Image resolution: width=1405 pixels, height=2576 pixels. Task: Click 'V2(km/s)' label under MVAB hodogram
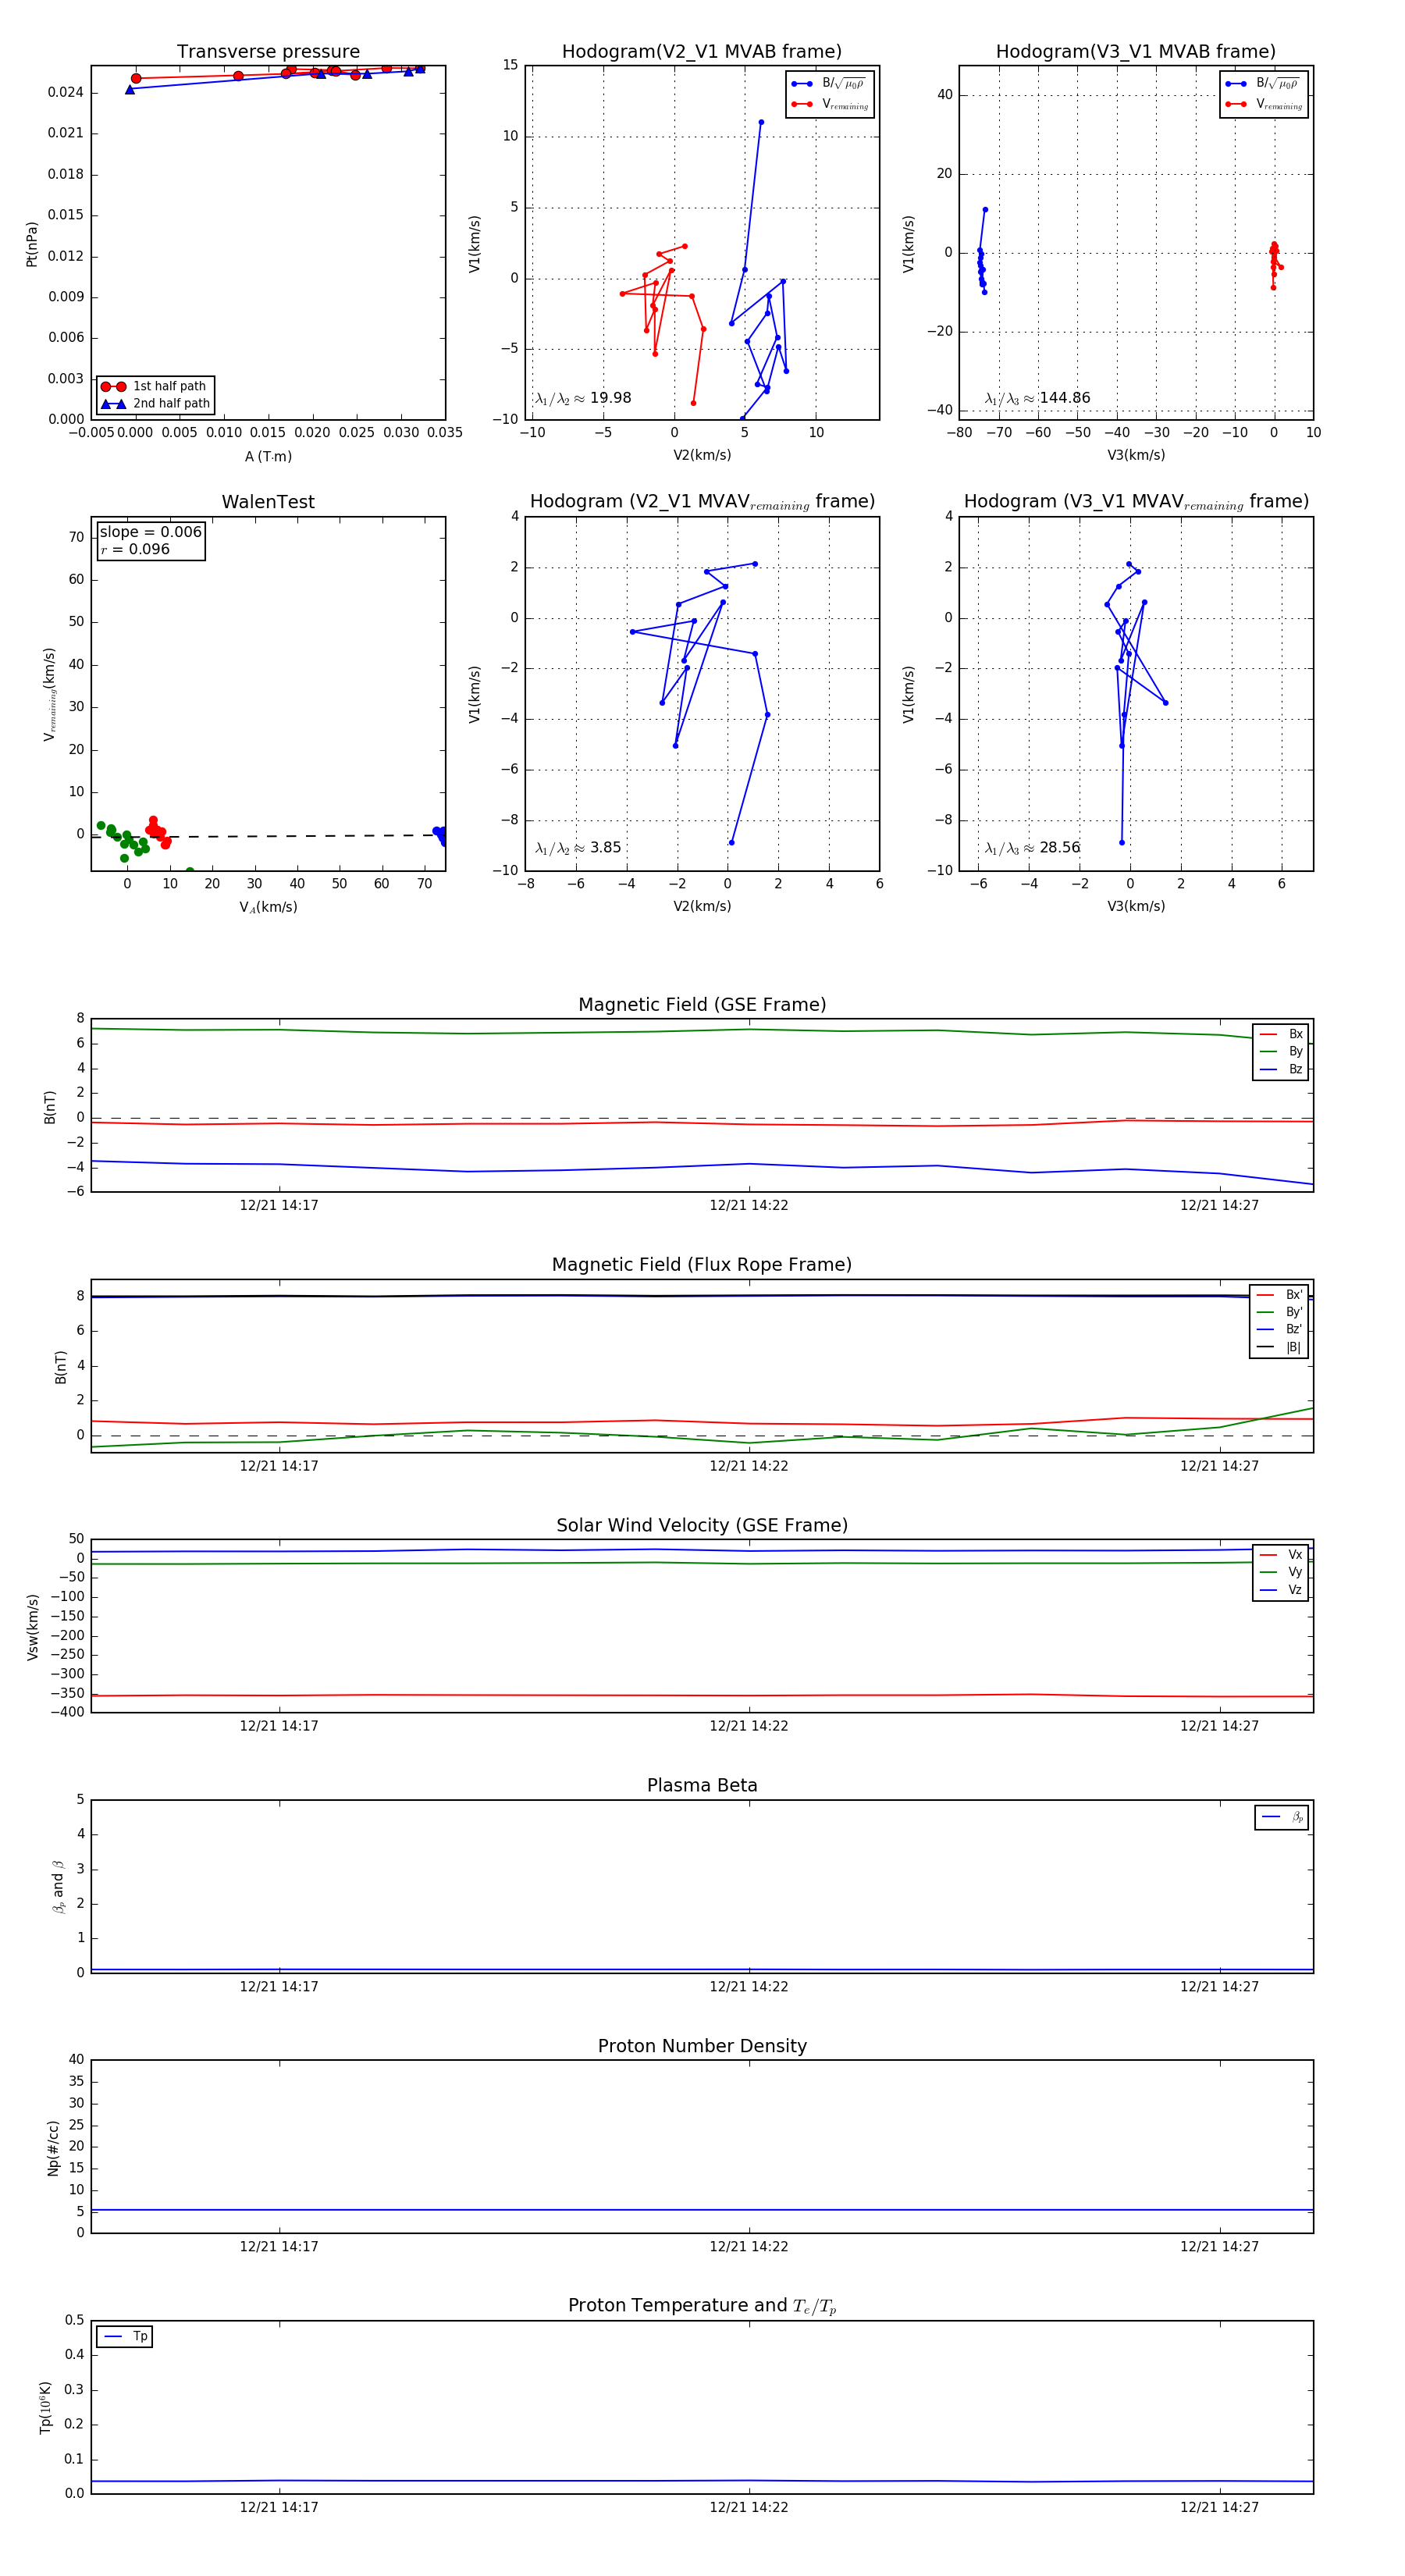[702, 455]
